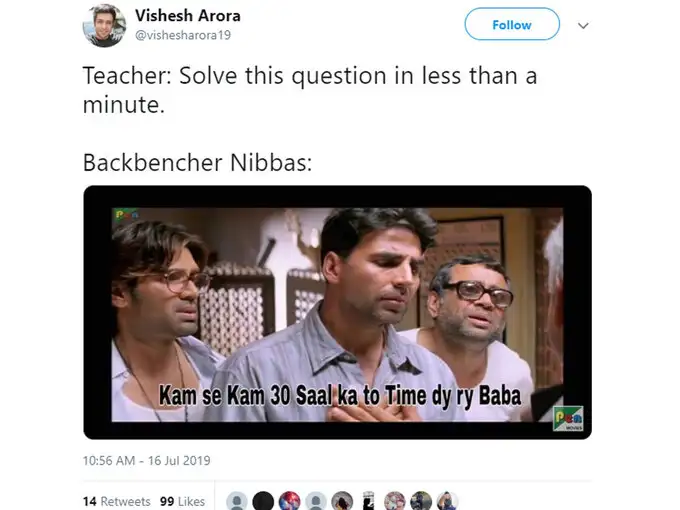
Task: Open the pink floral liker avatar
Action: pos(395,501)
